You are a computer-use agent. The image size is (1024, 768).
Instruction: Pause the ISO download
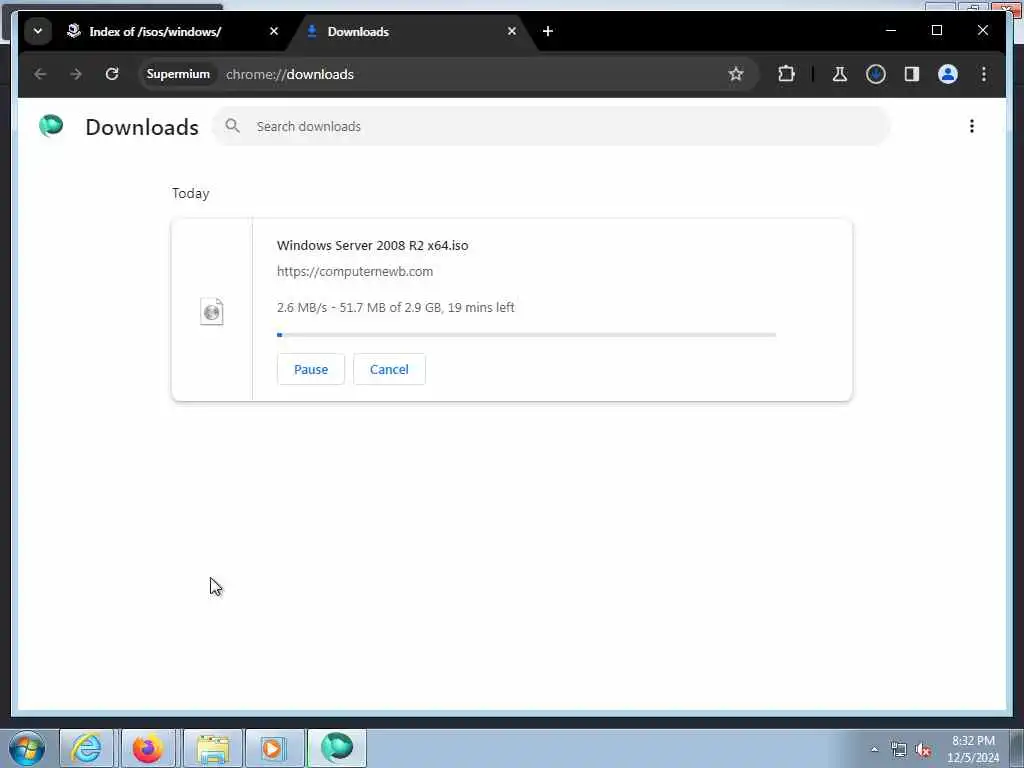coord(311,370)
